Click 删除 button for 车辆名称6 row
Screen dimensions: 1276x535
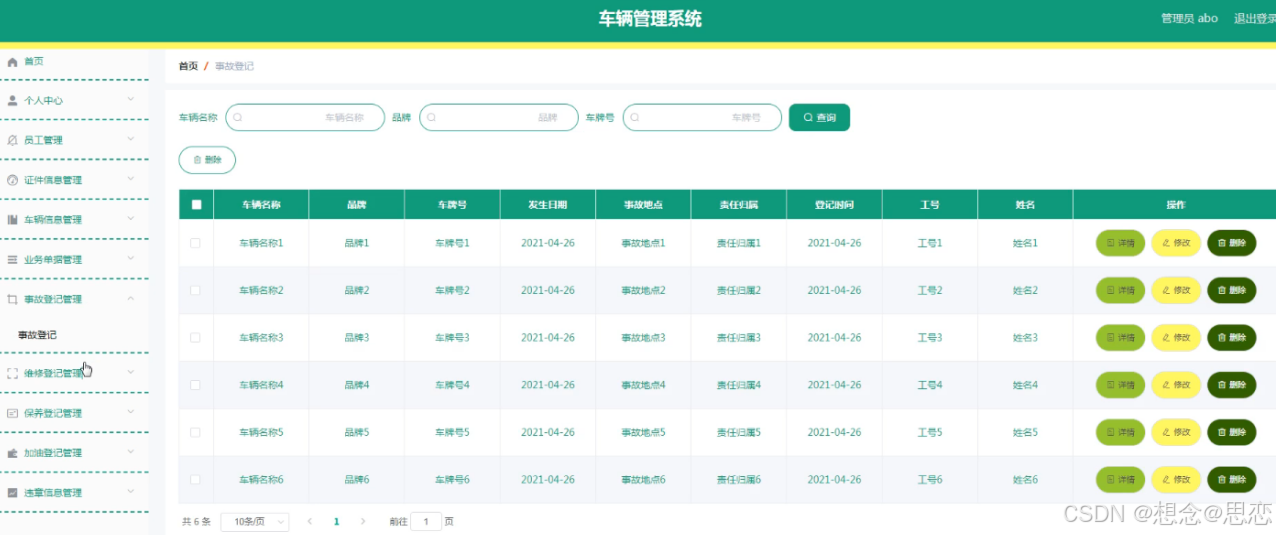pyautogui.click(x=1232, y=480)
